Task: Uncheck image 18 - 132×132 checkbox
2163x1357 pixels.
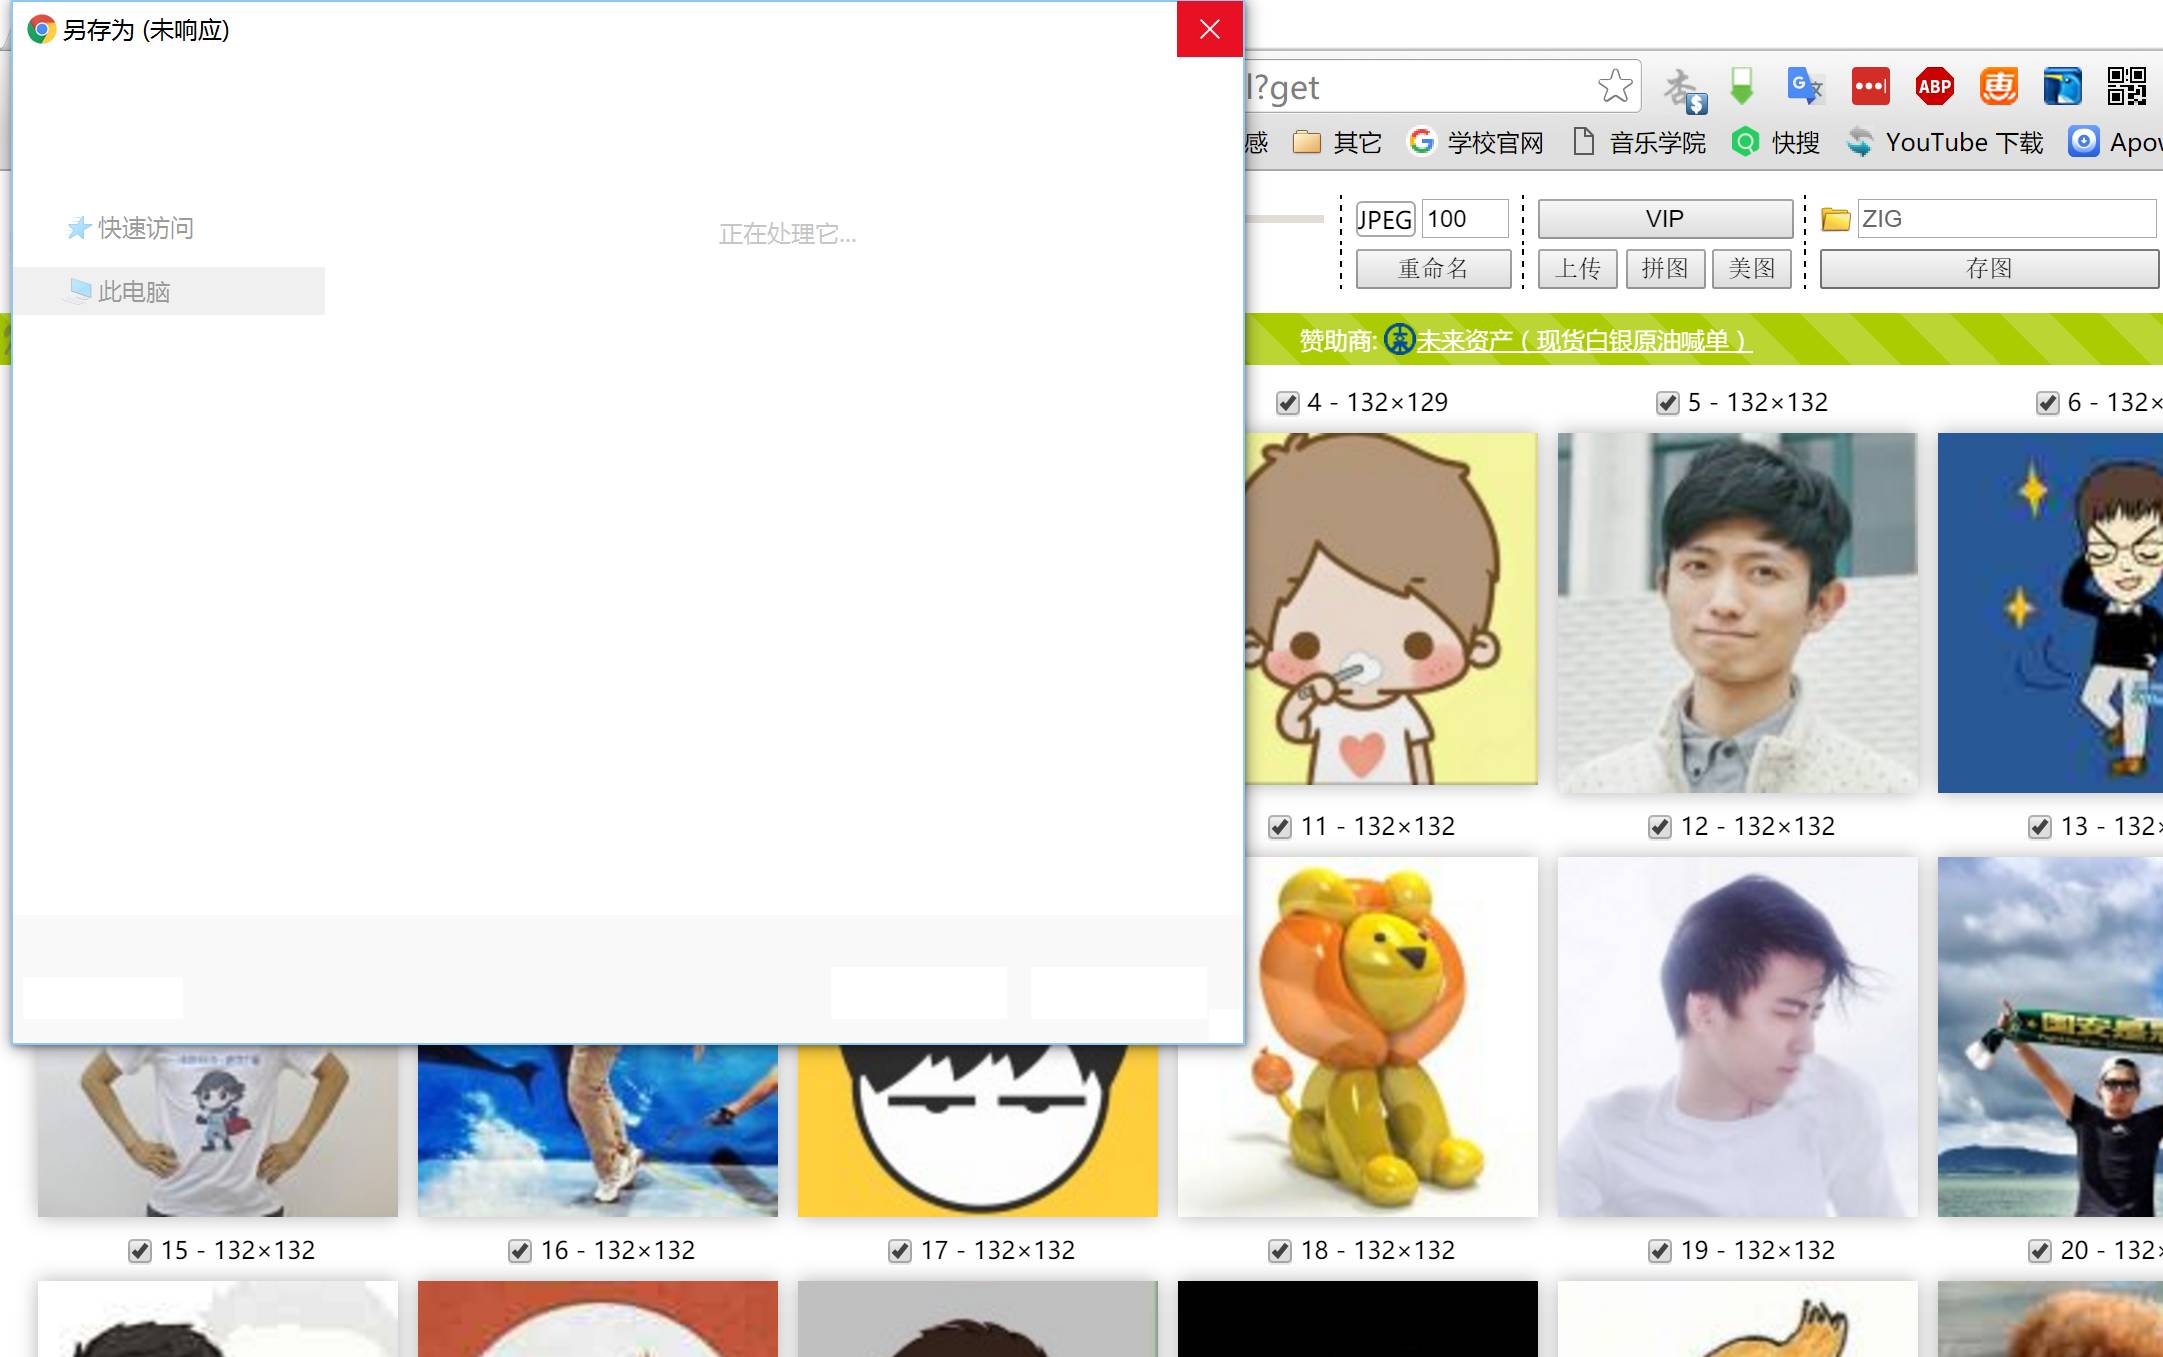Action: (x=1279, y=1251)
